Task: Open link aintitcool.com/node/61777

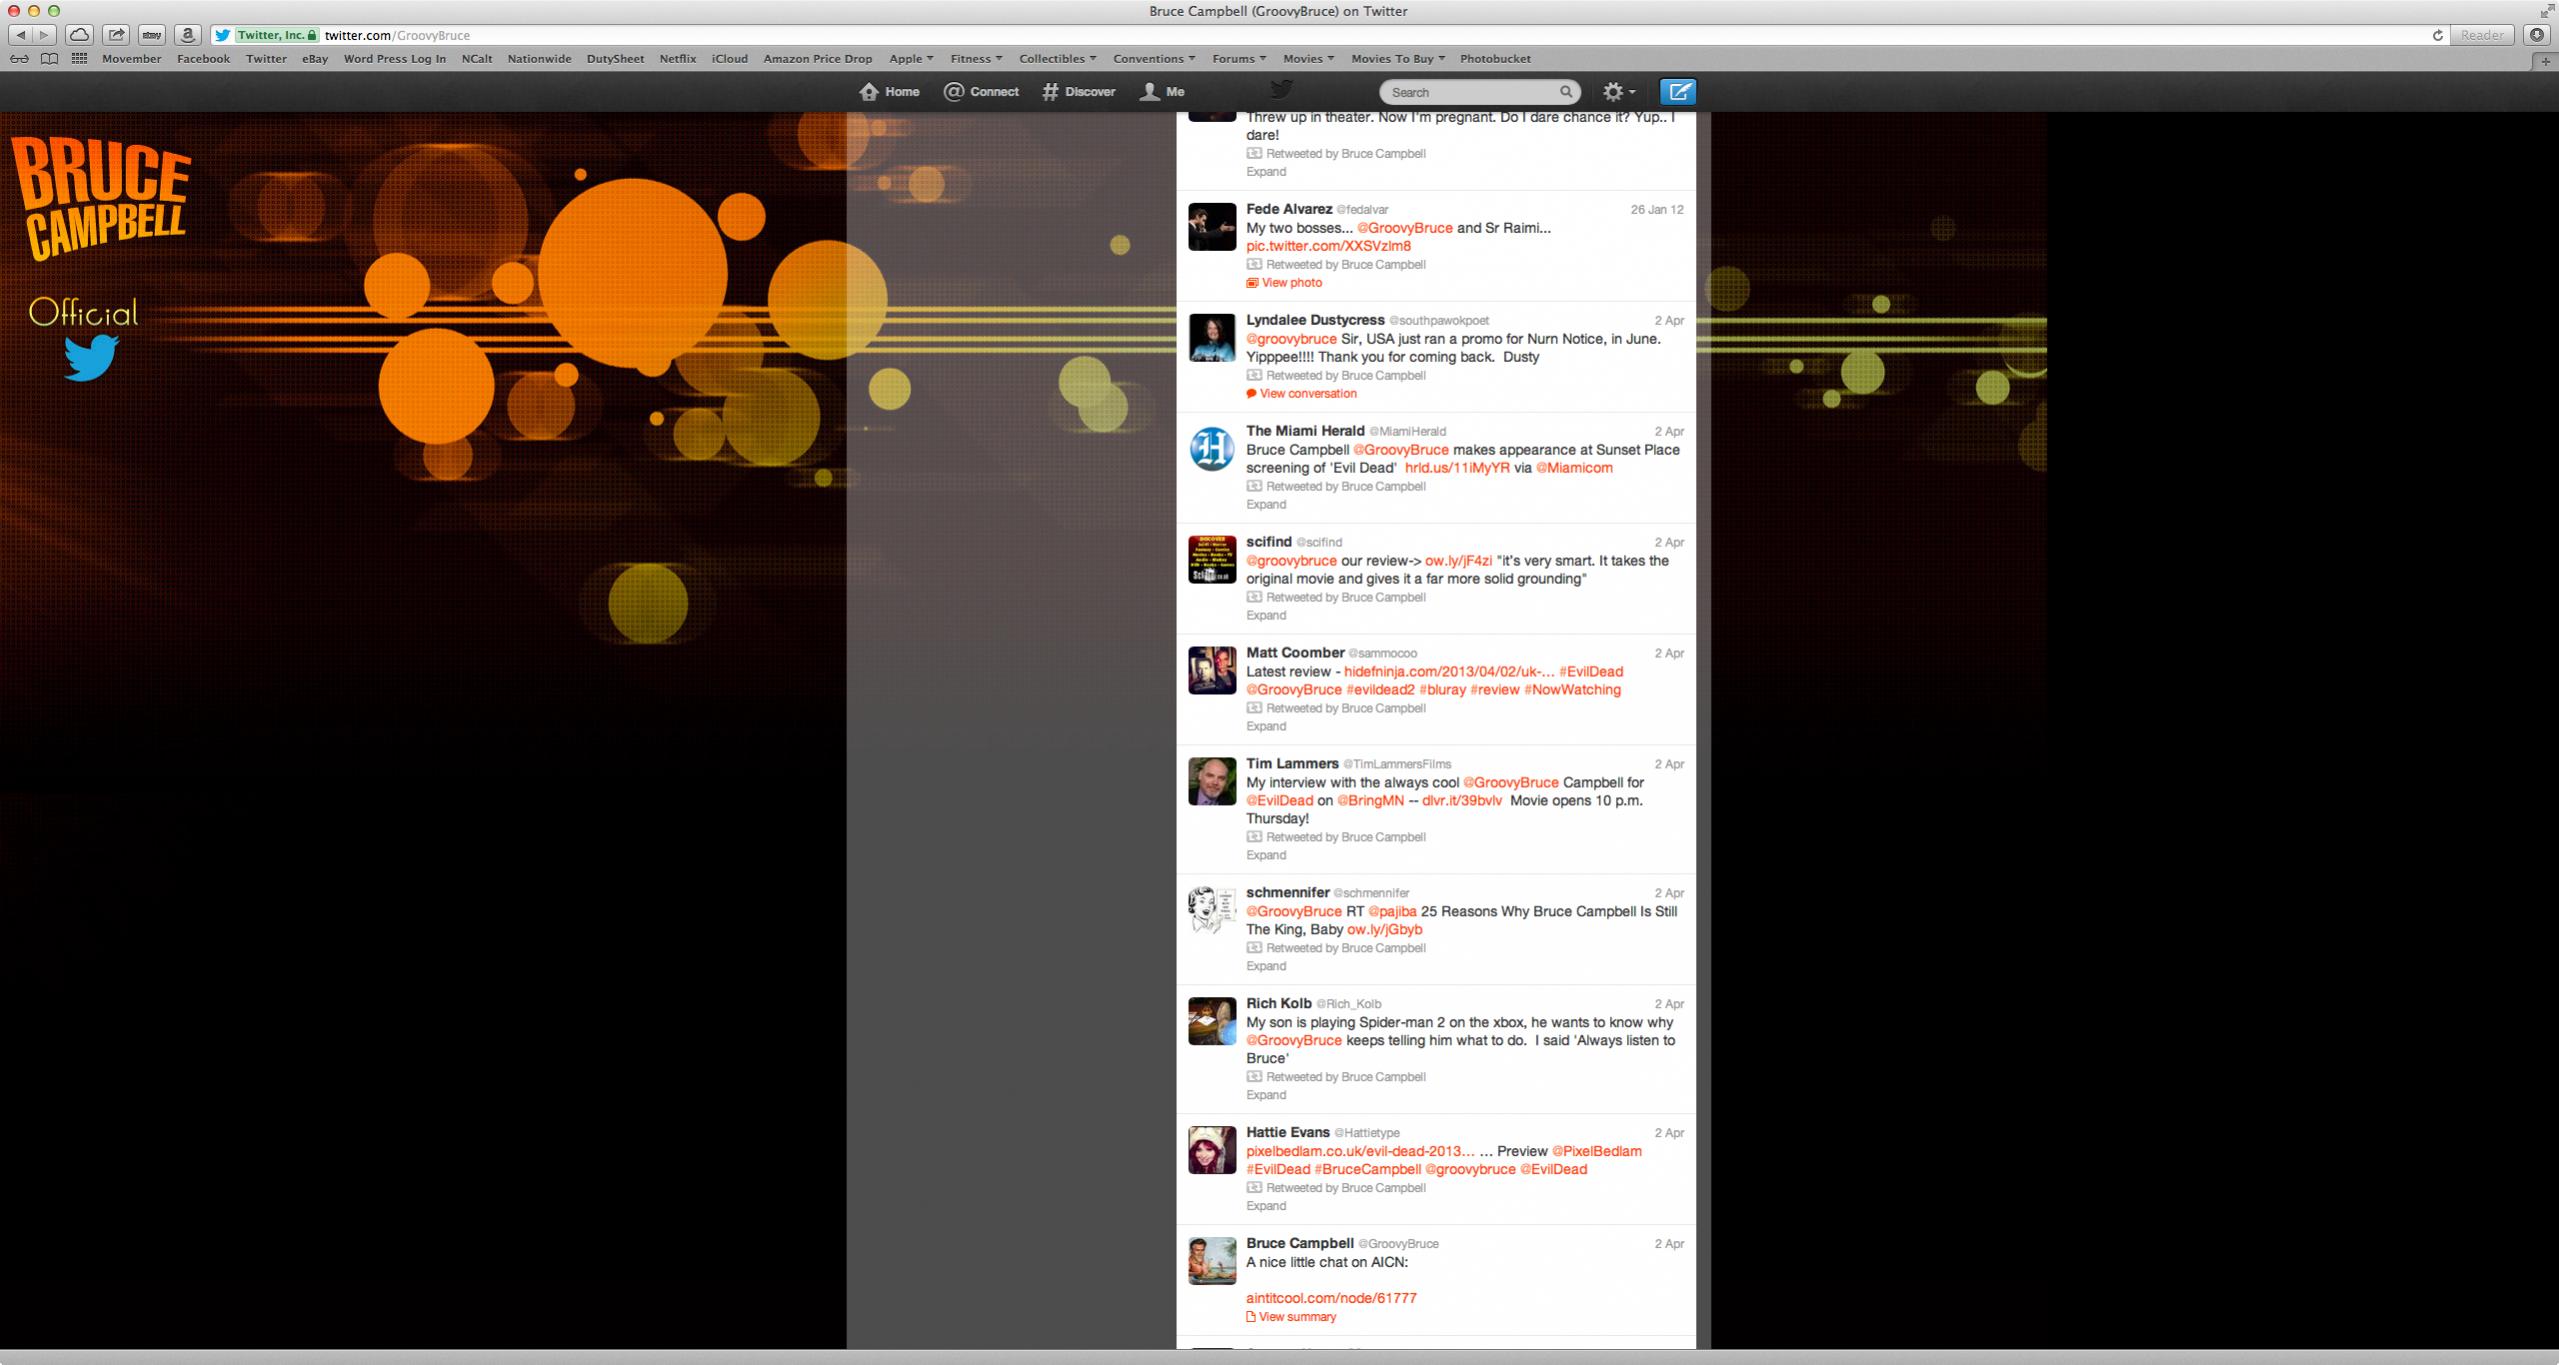Action: [x=1331, y=1299]
